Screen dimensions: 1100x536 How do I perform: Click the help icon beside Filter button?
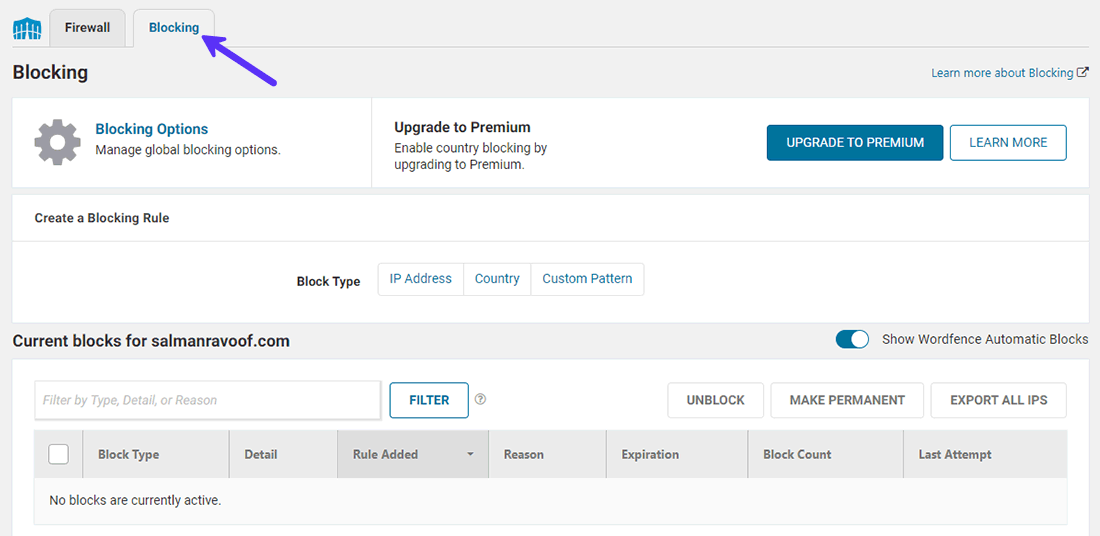click(481, 399)
